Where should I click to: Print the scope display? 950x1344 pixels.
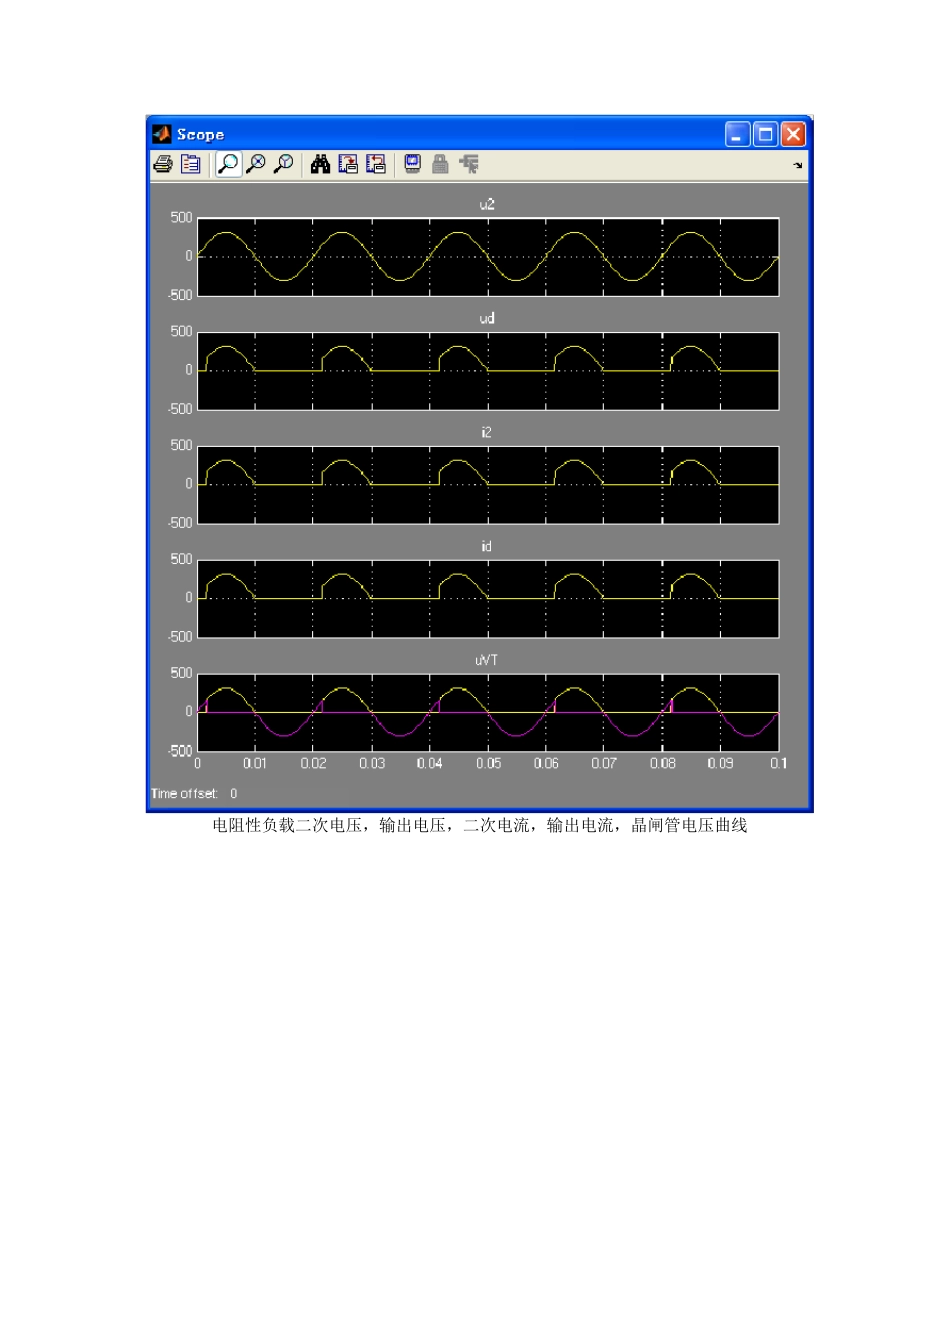pos(163,164)
